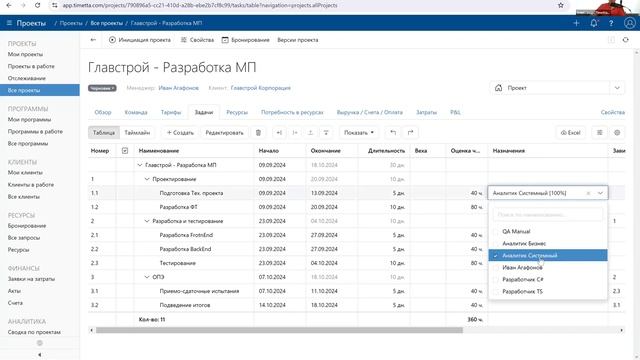Click the refresh icon at project header right
Viewport: 640px width, 360px height.
point(625,40)
